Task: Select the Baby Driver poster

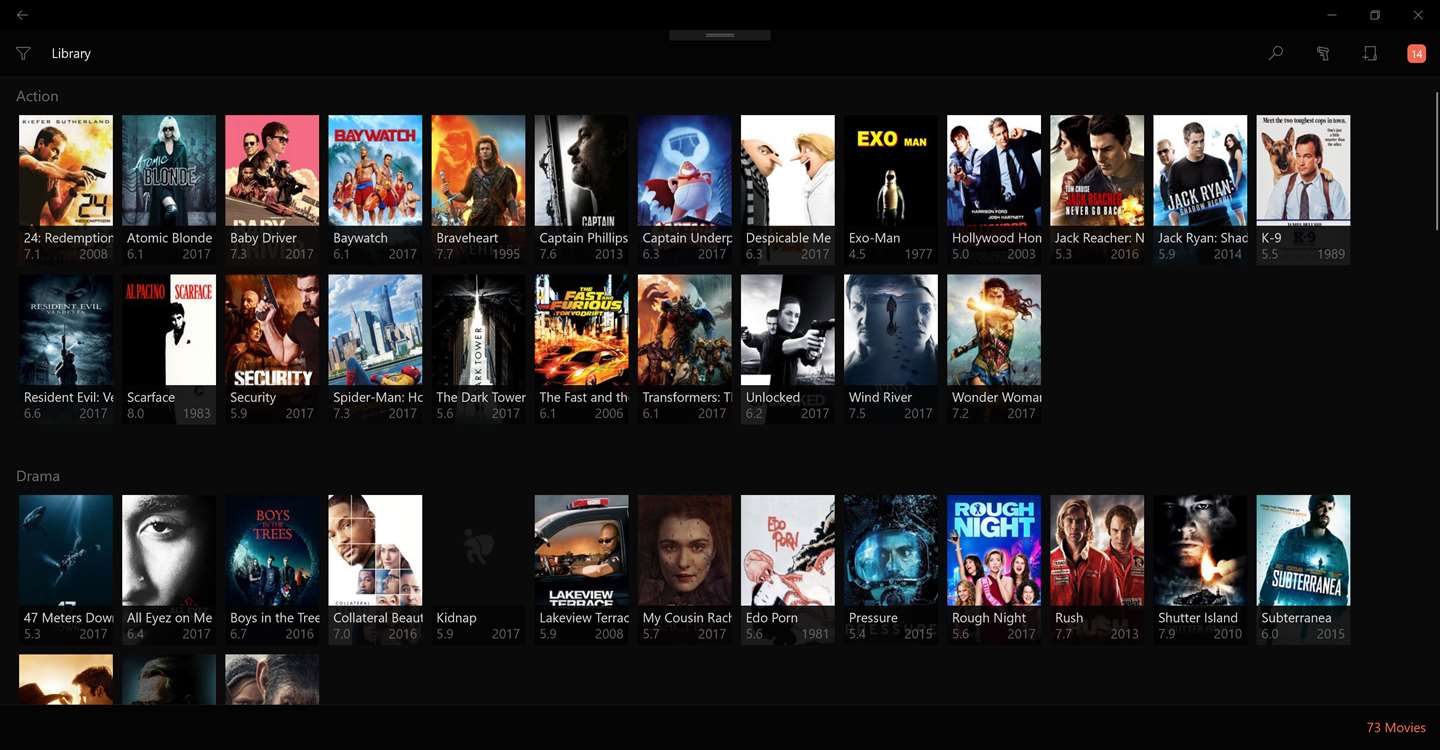Action: tap(272, 190)
